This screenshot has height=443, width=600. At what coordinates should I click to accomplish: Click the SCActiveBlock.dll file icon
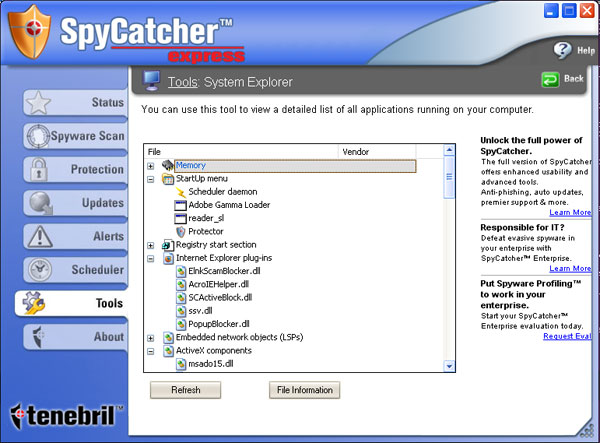(181, 298)
